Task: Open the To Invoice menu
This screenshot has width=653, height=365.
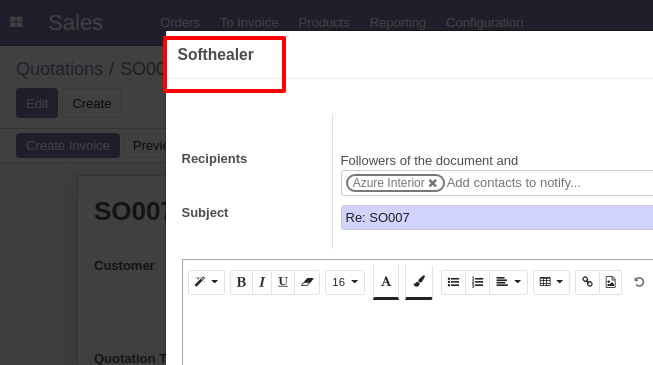Action: [249, 22]
